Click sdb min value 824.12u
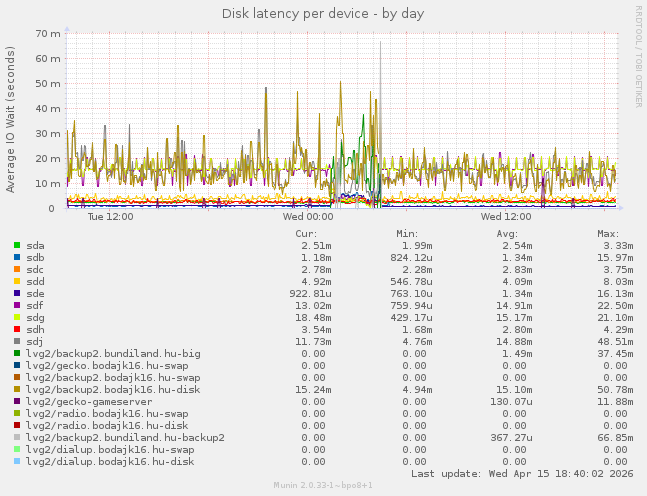Image resolution: width=647 pixels, height=496 pixels. click(x=411, y=258)
